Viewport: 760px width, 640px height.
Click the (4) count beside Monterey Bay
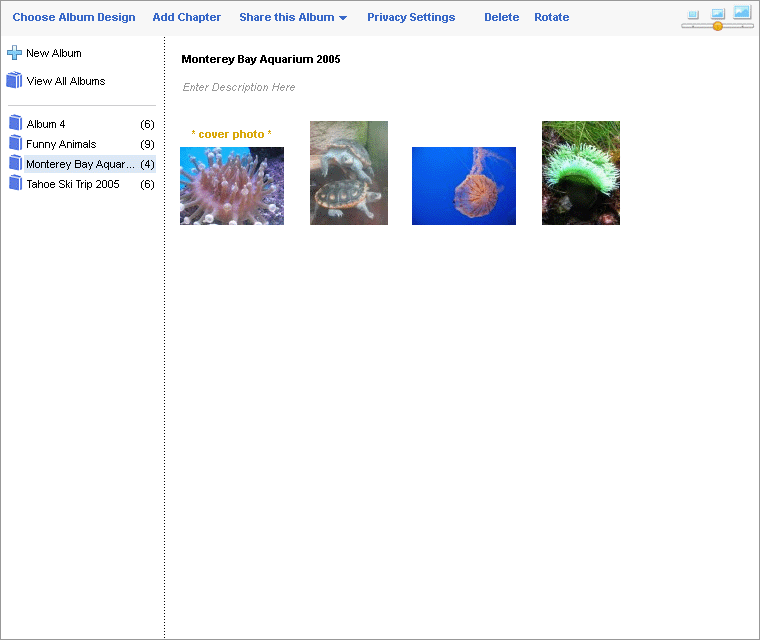[147, 164]
